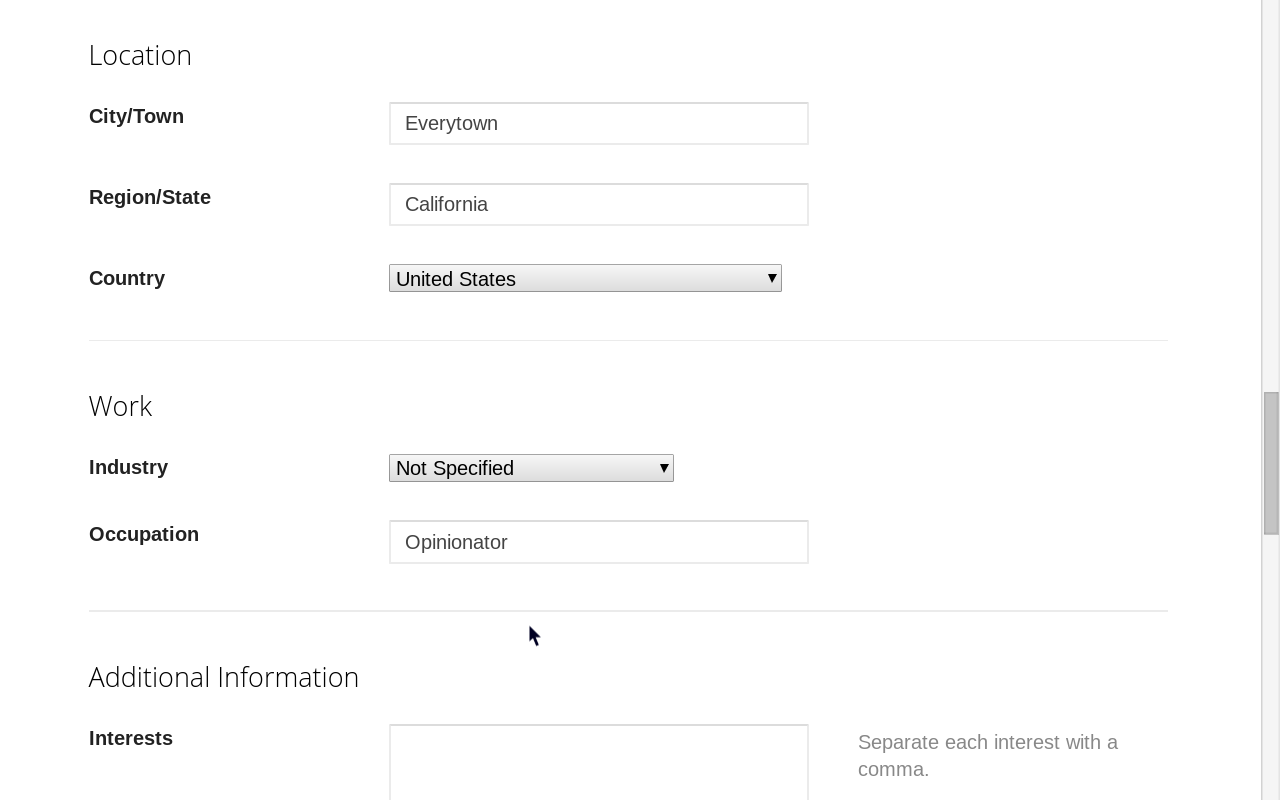Click the comma-separation hint text beside Interests
Screen dimensions: 1280x800
tap(988, 755)
